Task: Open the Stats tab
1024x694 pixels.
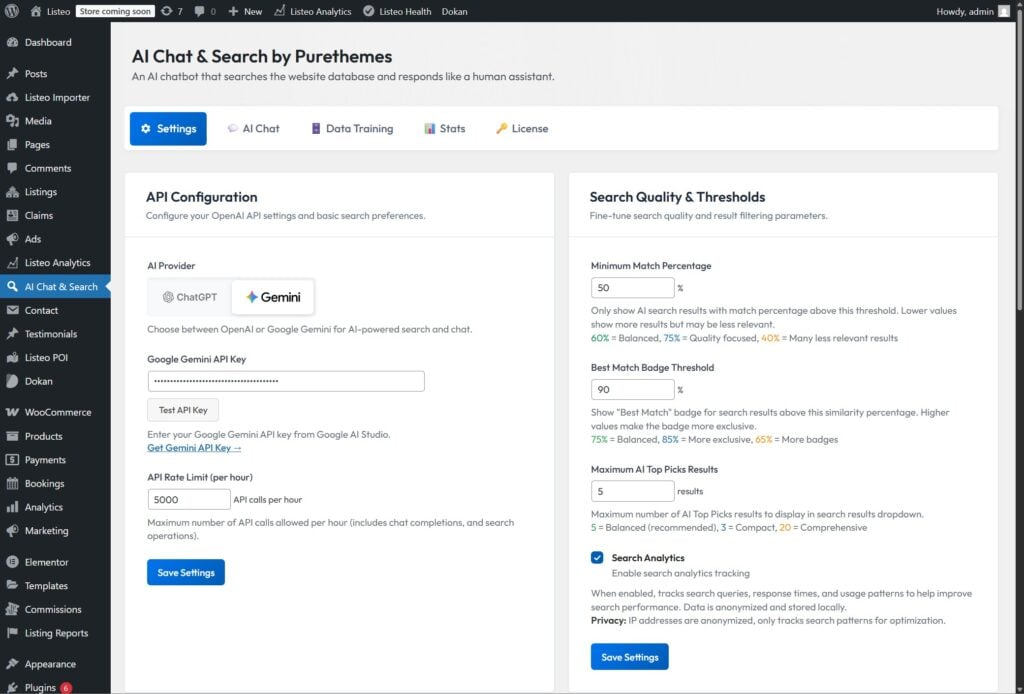Action: pyautogui.click(x=444, y=129)
